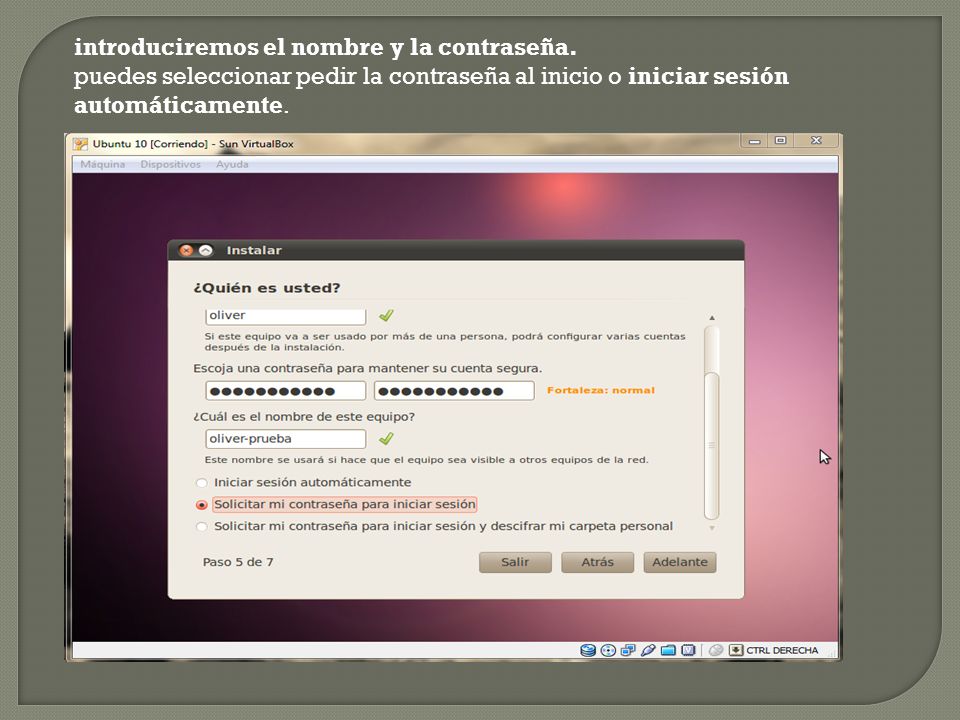Click the network adapter status icon
960x720 pixels.
click(628, 650)
